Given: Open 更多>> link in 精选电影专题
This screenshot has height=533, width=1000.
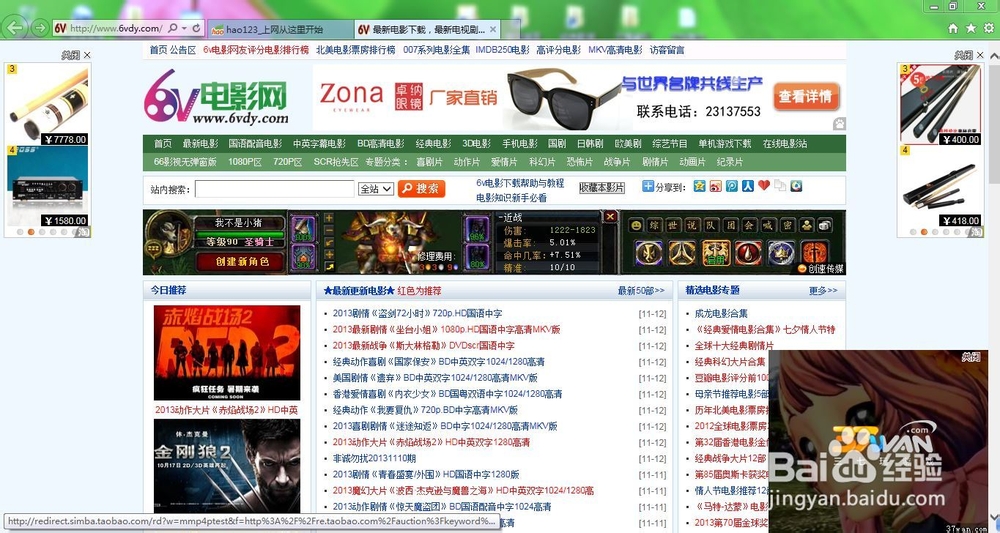Looking at the screenshot, I should (x=823, y=291).
